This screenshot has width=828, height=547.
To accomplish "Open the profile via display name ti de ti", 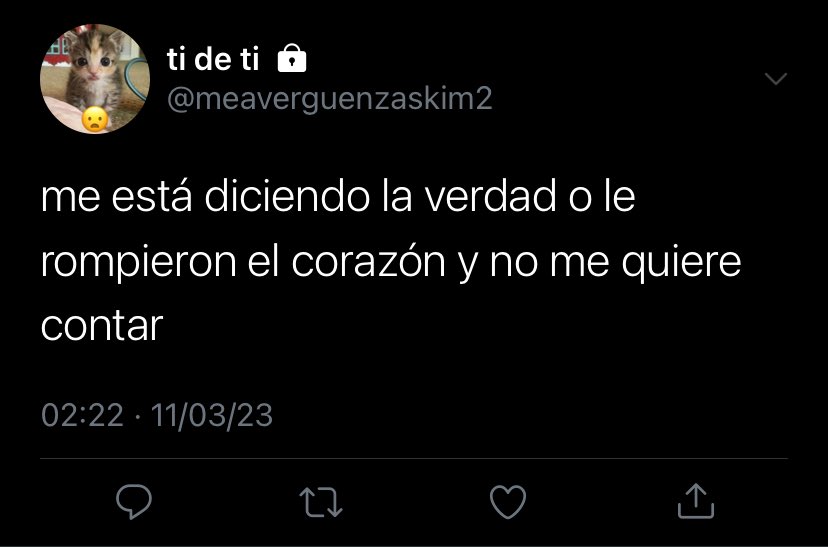I will click(x=213, y=59).
